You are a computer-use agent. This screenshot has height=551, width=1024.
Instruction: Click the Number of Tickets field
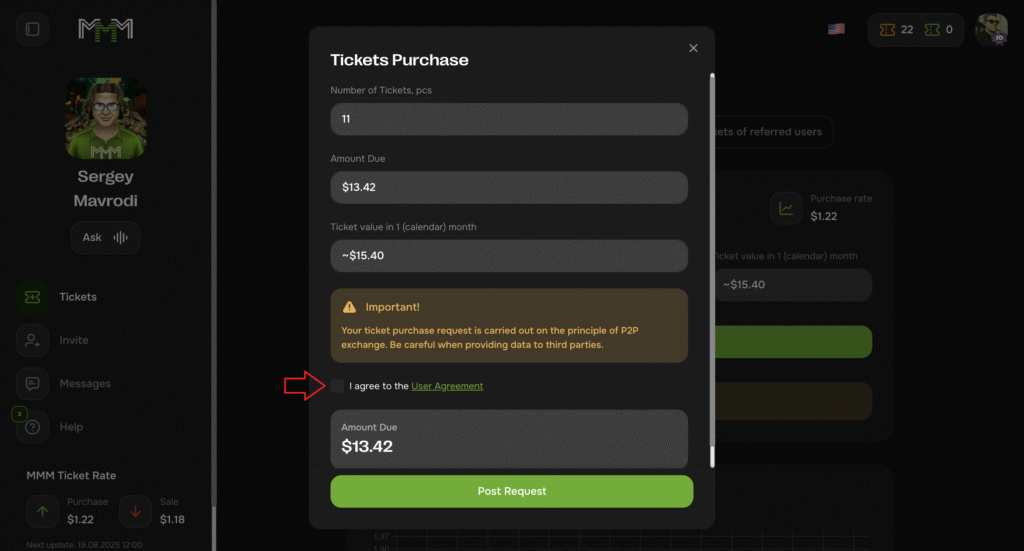tap(509, 119)
